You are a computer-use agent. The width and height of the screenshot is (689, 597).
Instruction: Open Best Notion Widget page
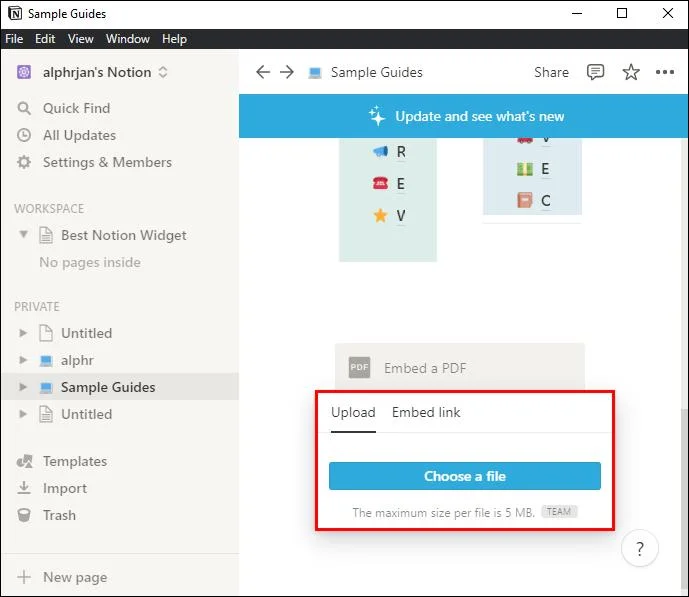123,235
